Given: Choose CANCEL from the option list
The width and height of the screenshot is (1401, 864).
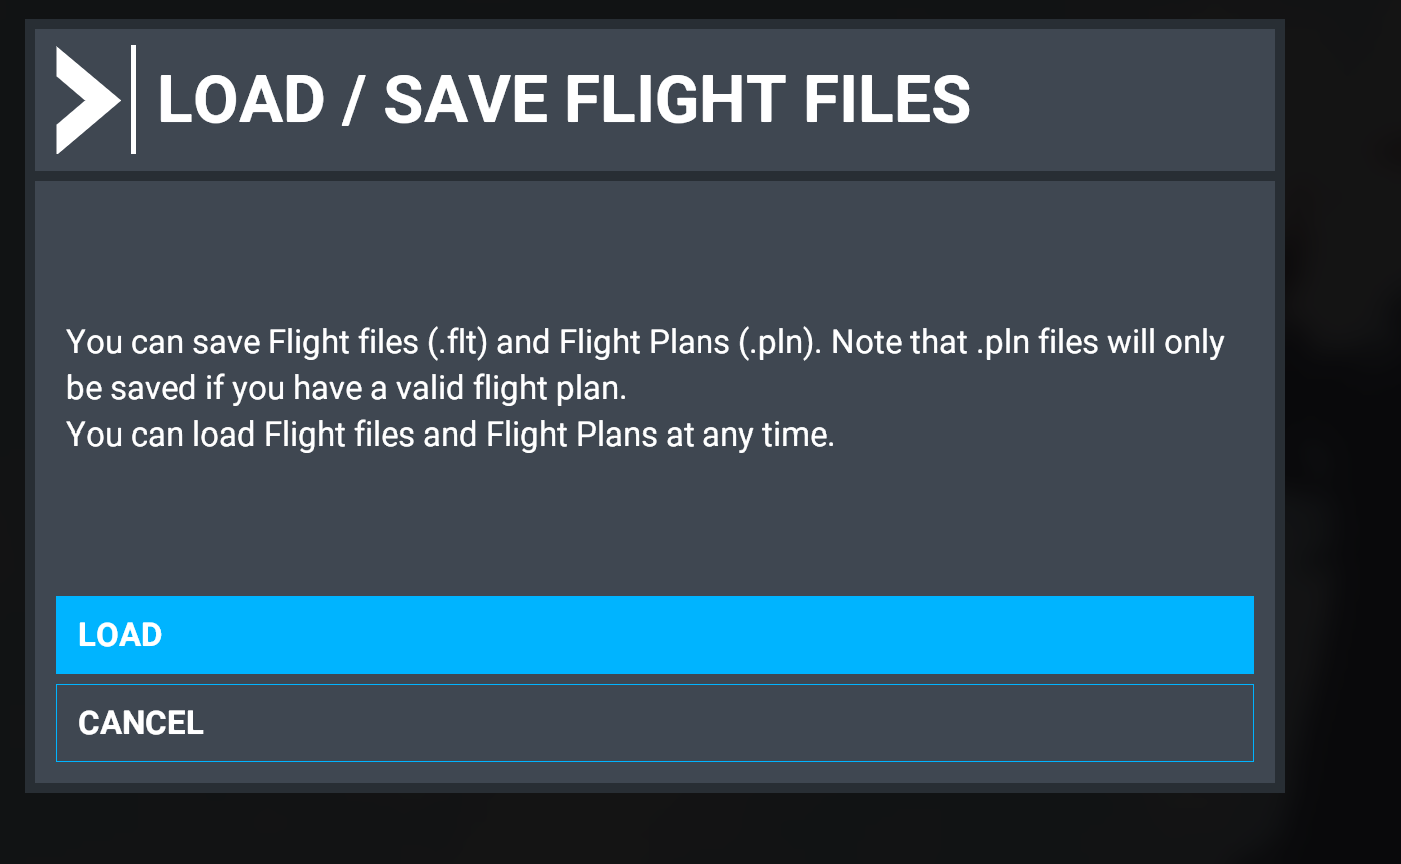Looking at the screenshot, I should (x=654, y=722).
